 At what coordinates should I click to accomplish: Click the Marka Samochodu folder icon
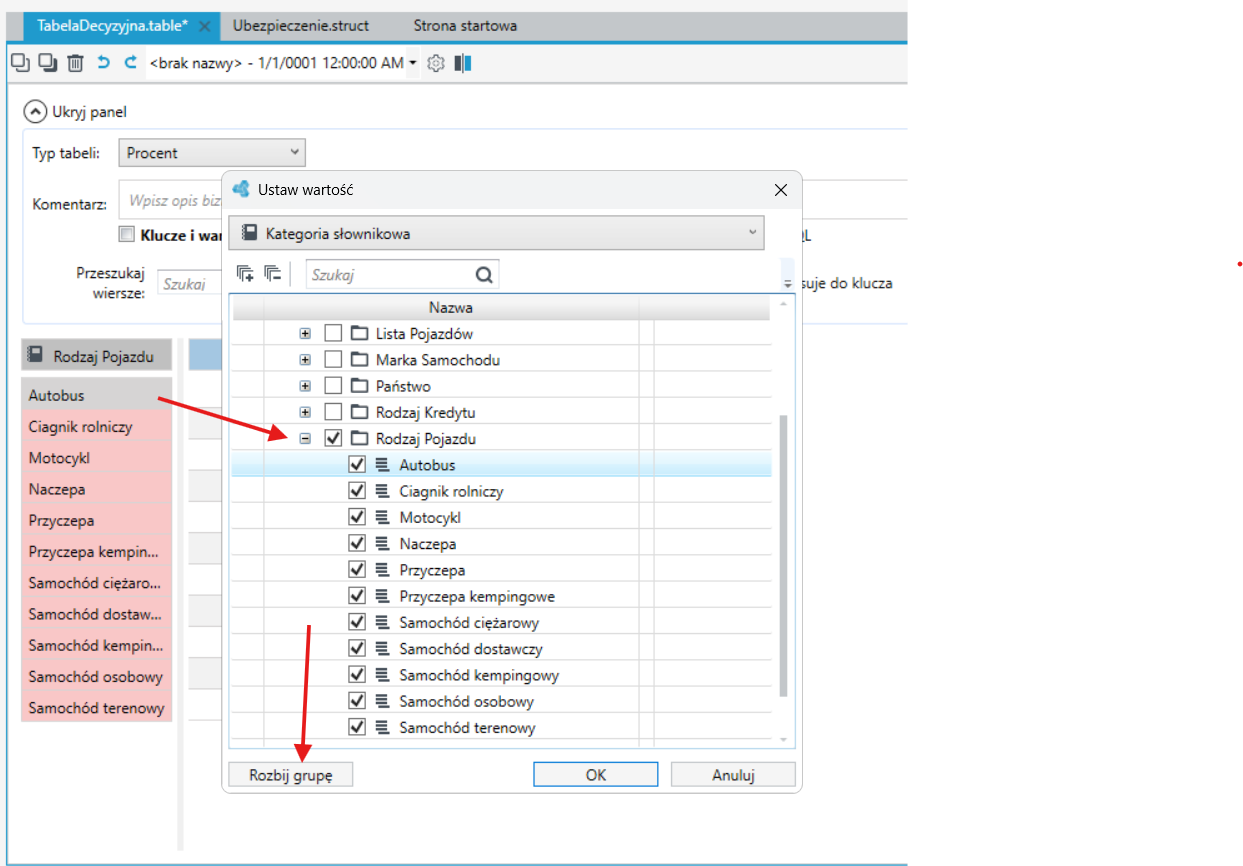tap(359, 360)
